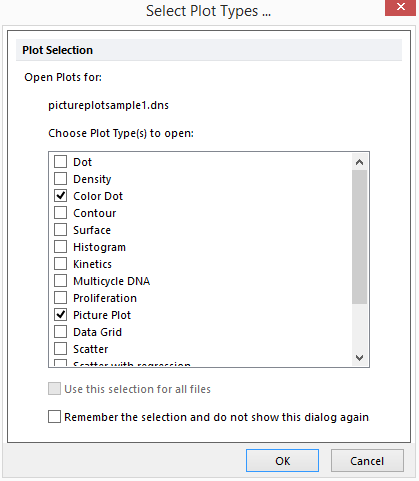
Task: Enable Histogram in the plot list
Action: [x=60, y=247]
